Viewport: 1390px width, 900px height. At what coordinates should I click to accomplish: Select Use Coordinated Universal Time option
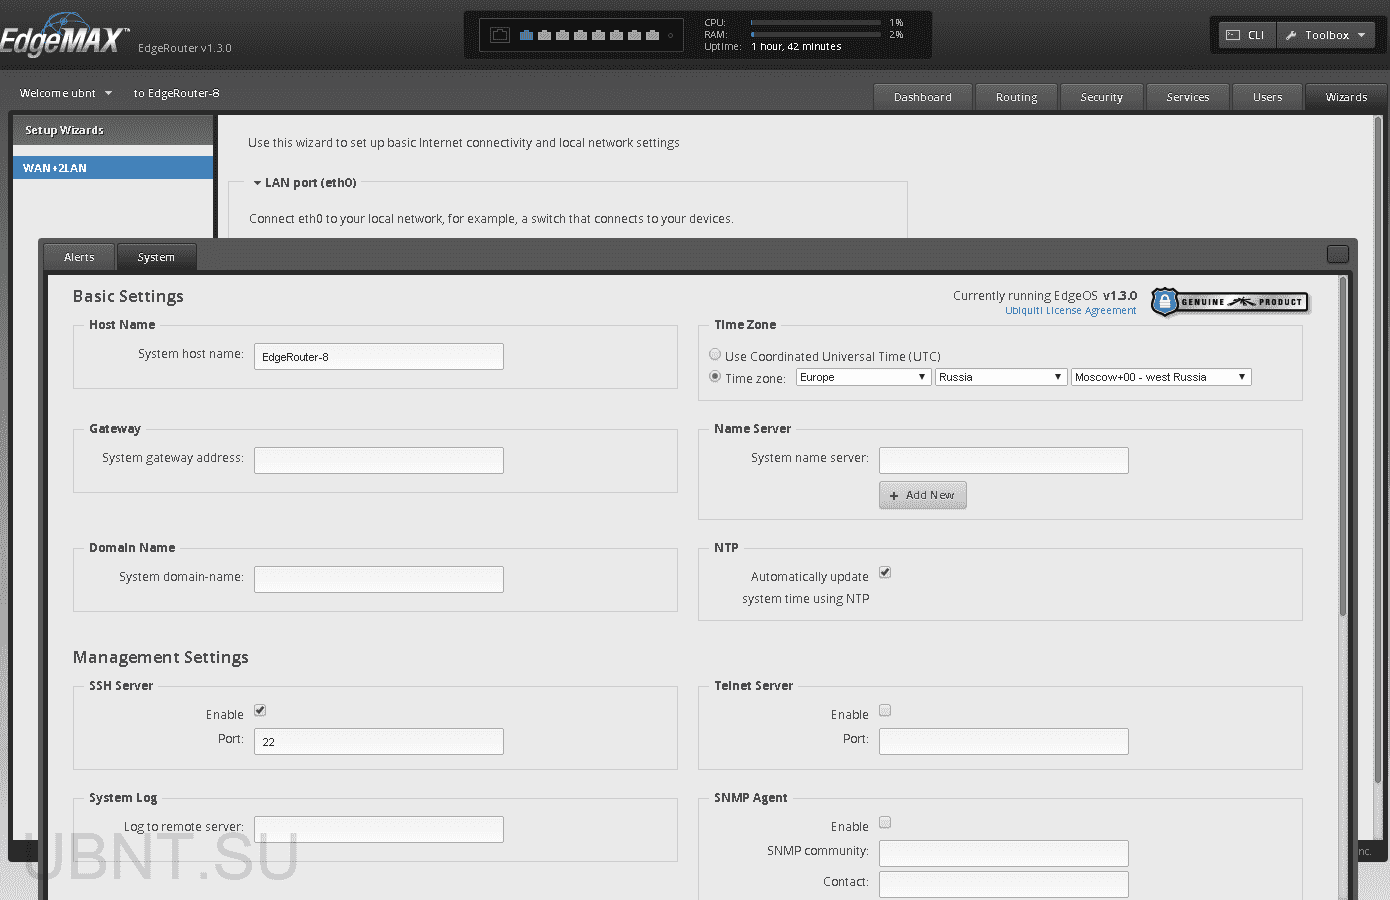click(x=715, y=355)
